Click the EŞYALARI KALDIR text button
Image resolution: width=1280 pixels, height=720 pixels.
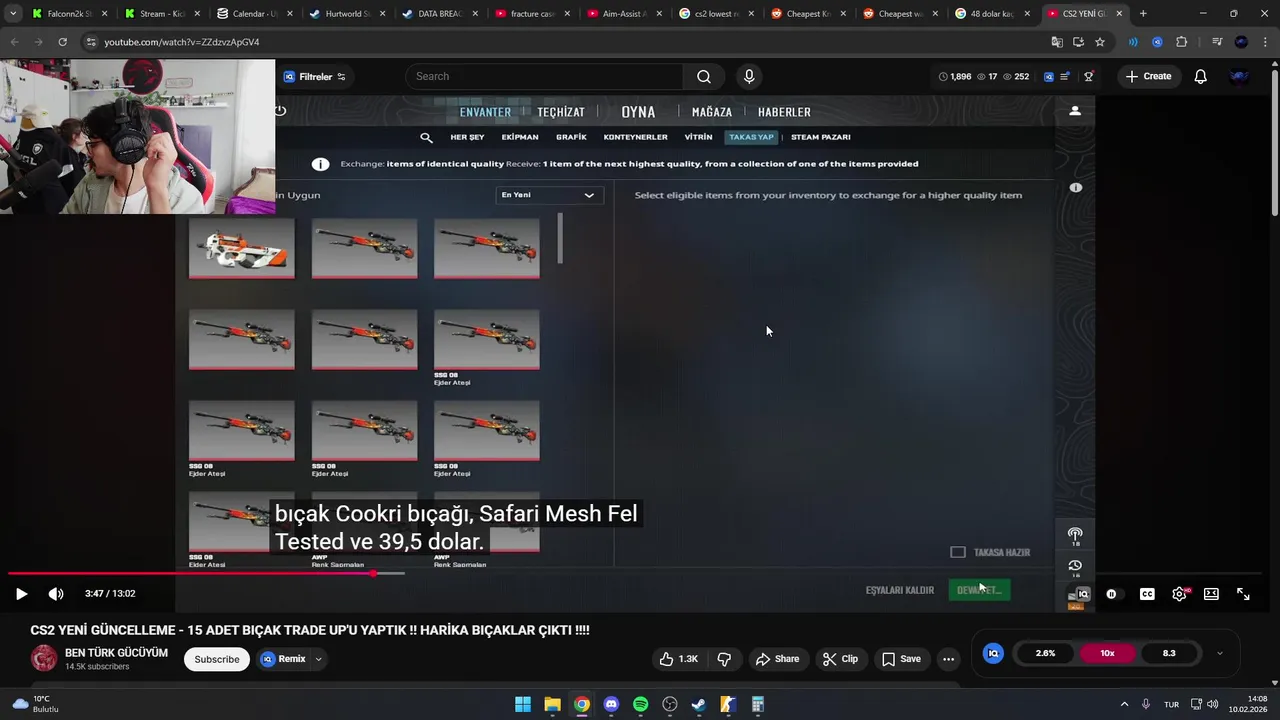900,590
